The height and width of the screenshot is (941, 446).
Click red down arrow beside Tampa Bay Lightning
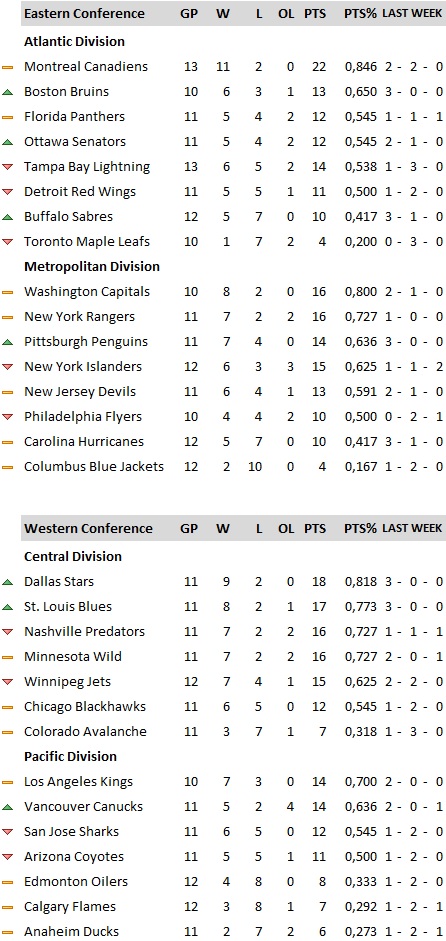pos(7,167)
